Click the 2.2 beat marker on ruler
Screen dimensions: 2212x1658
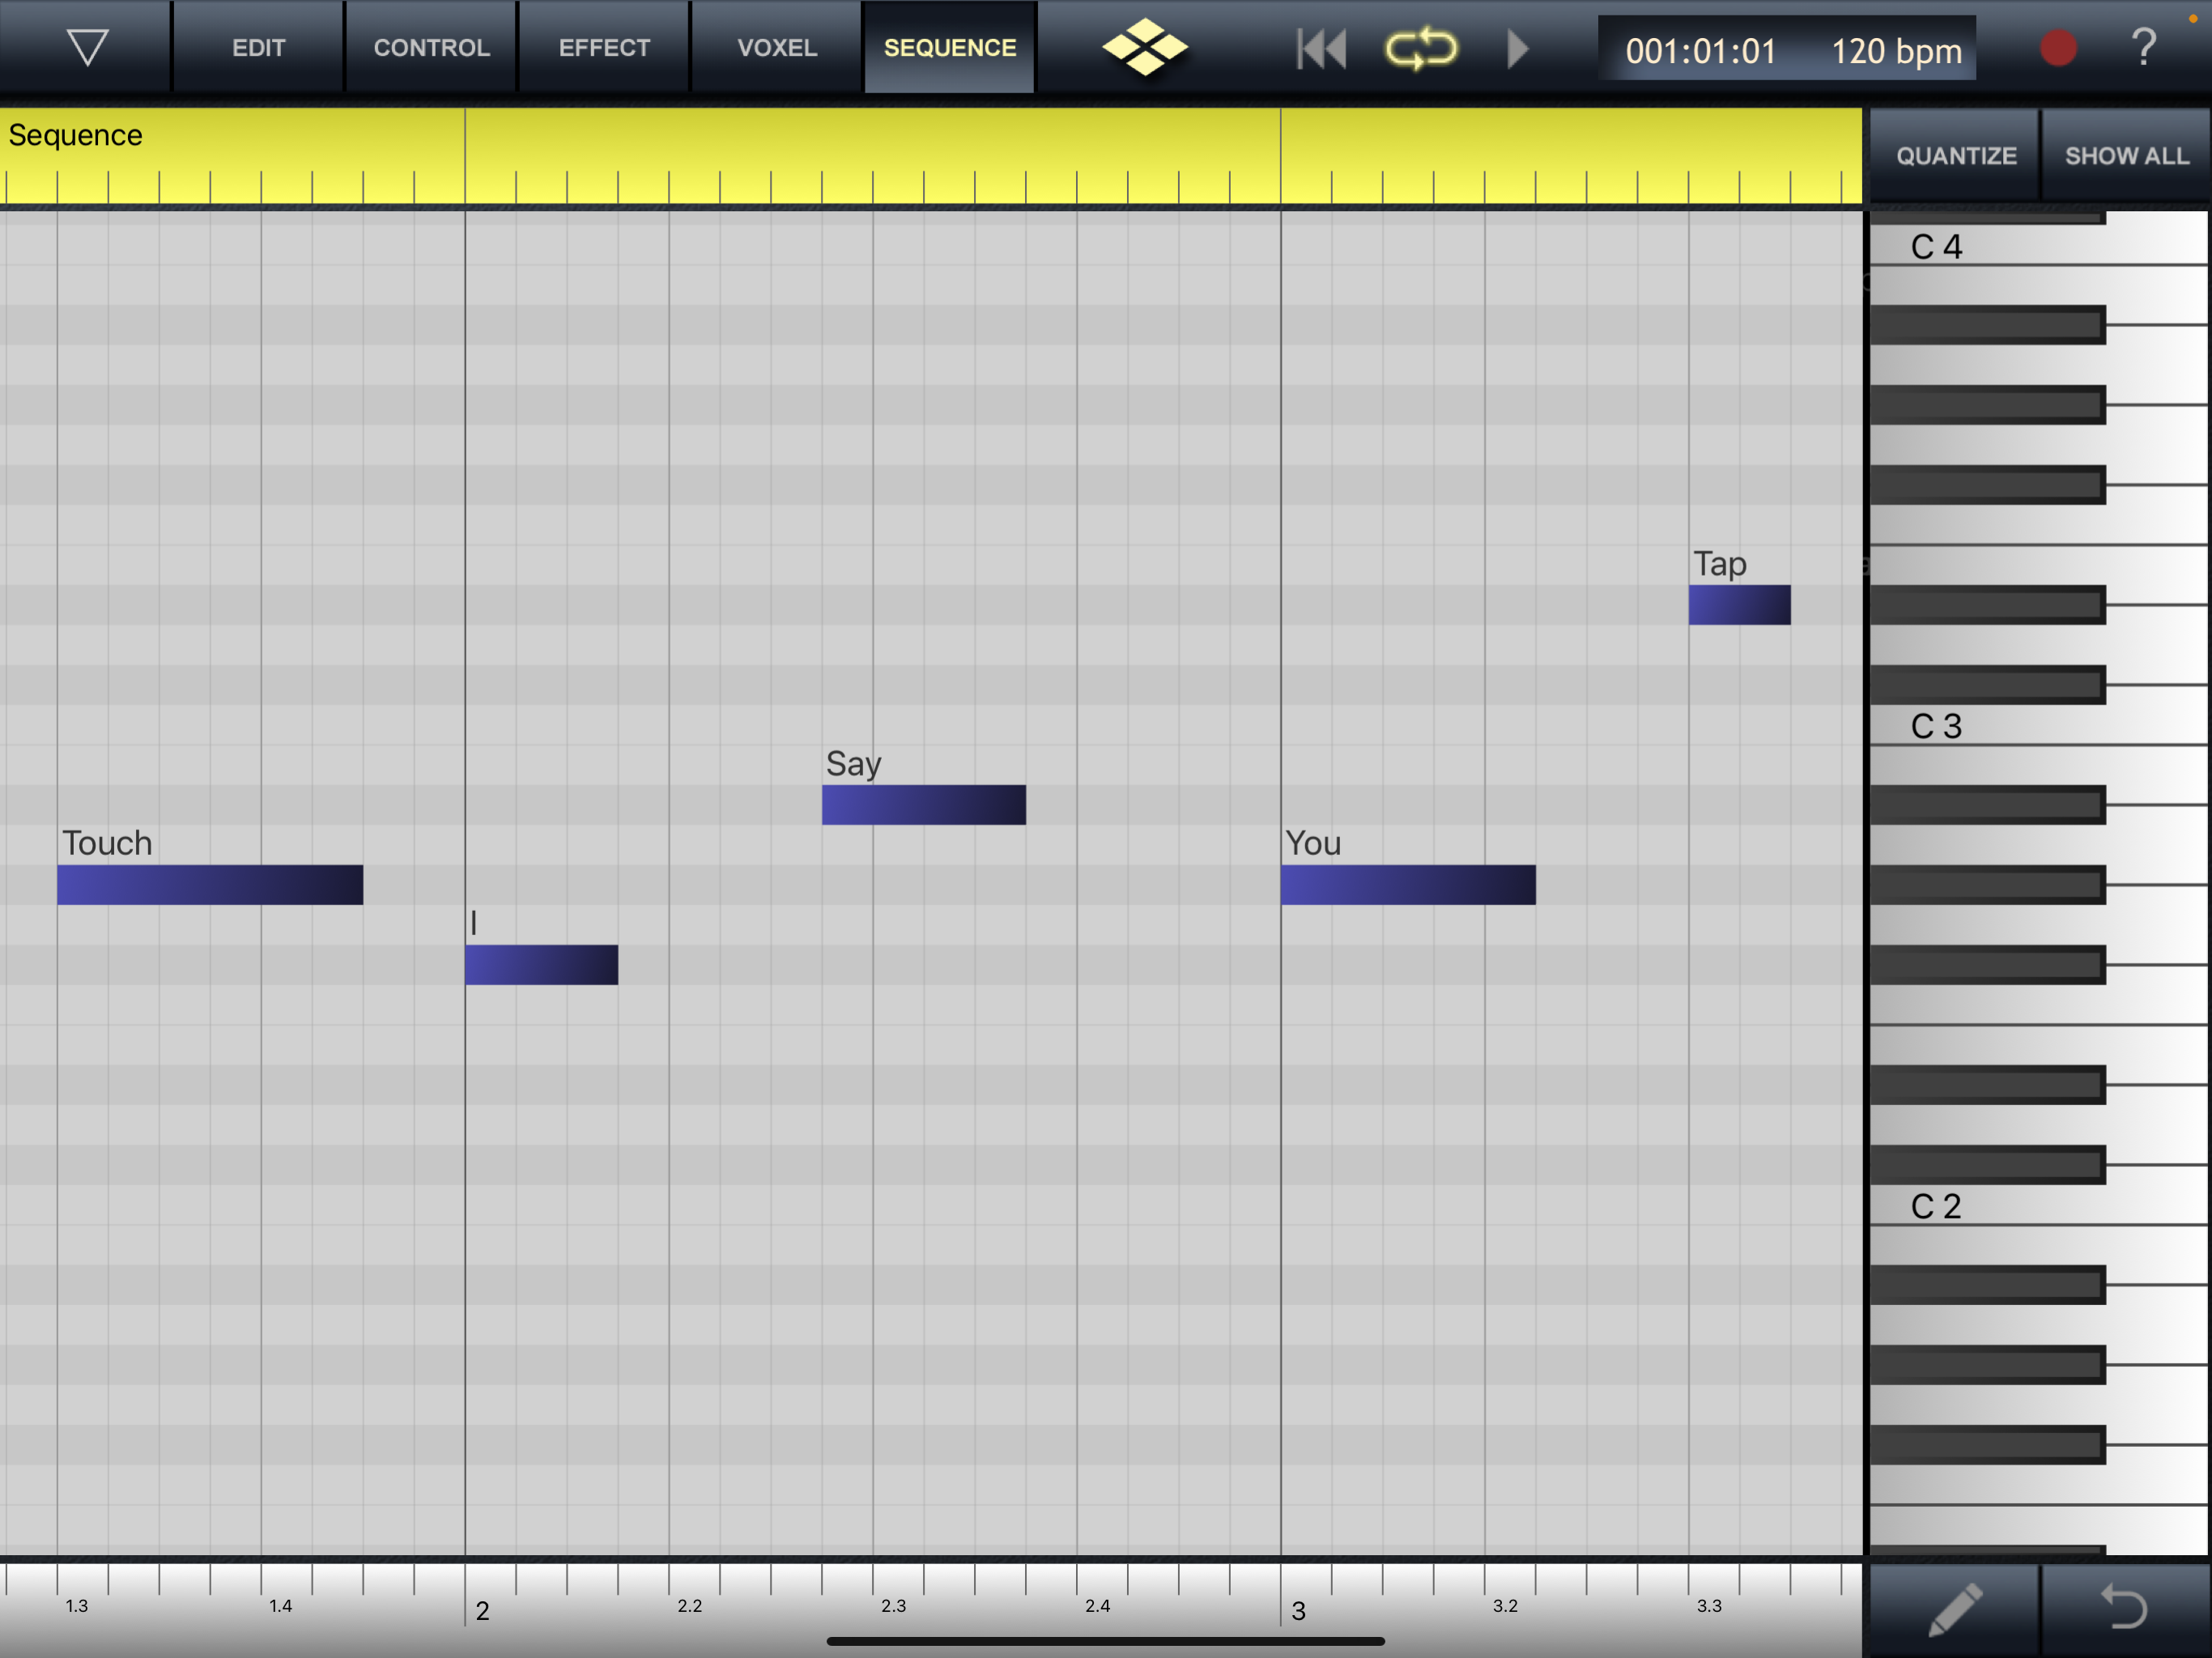click(x=689, y=1606)
